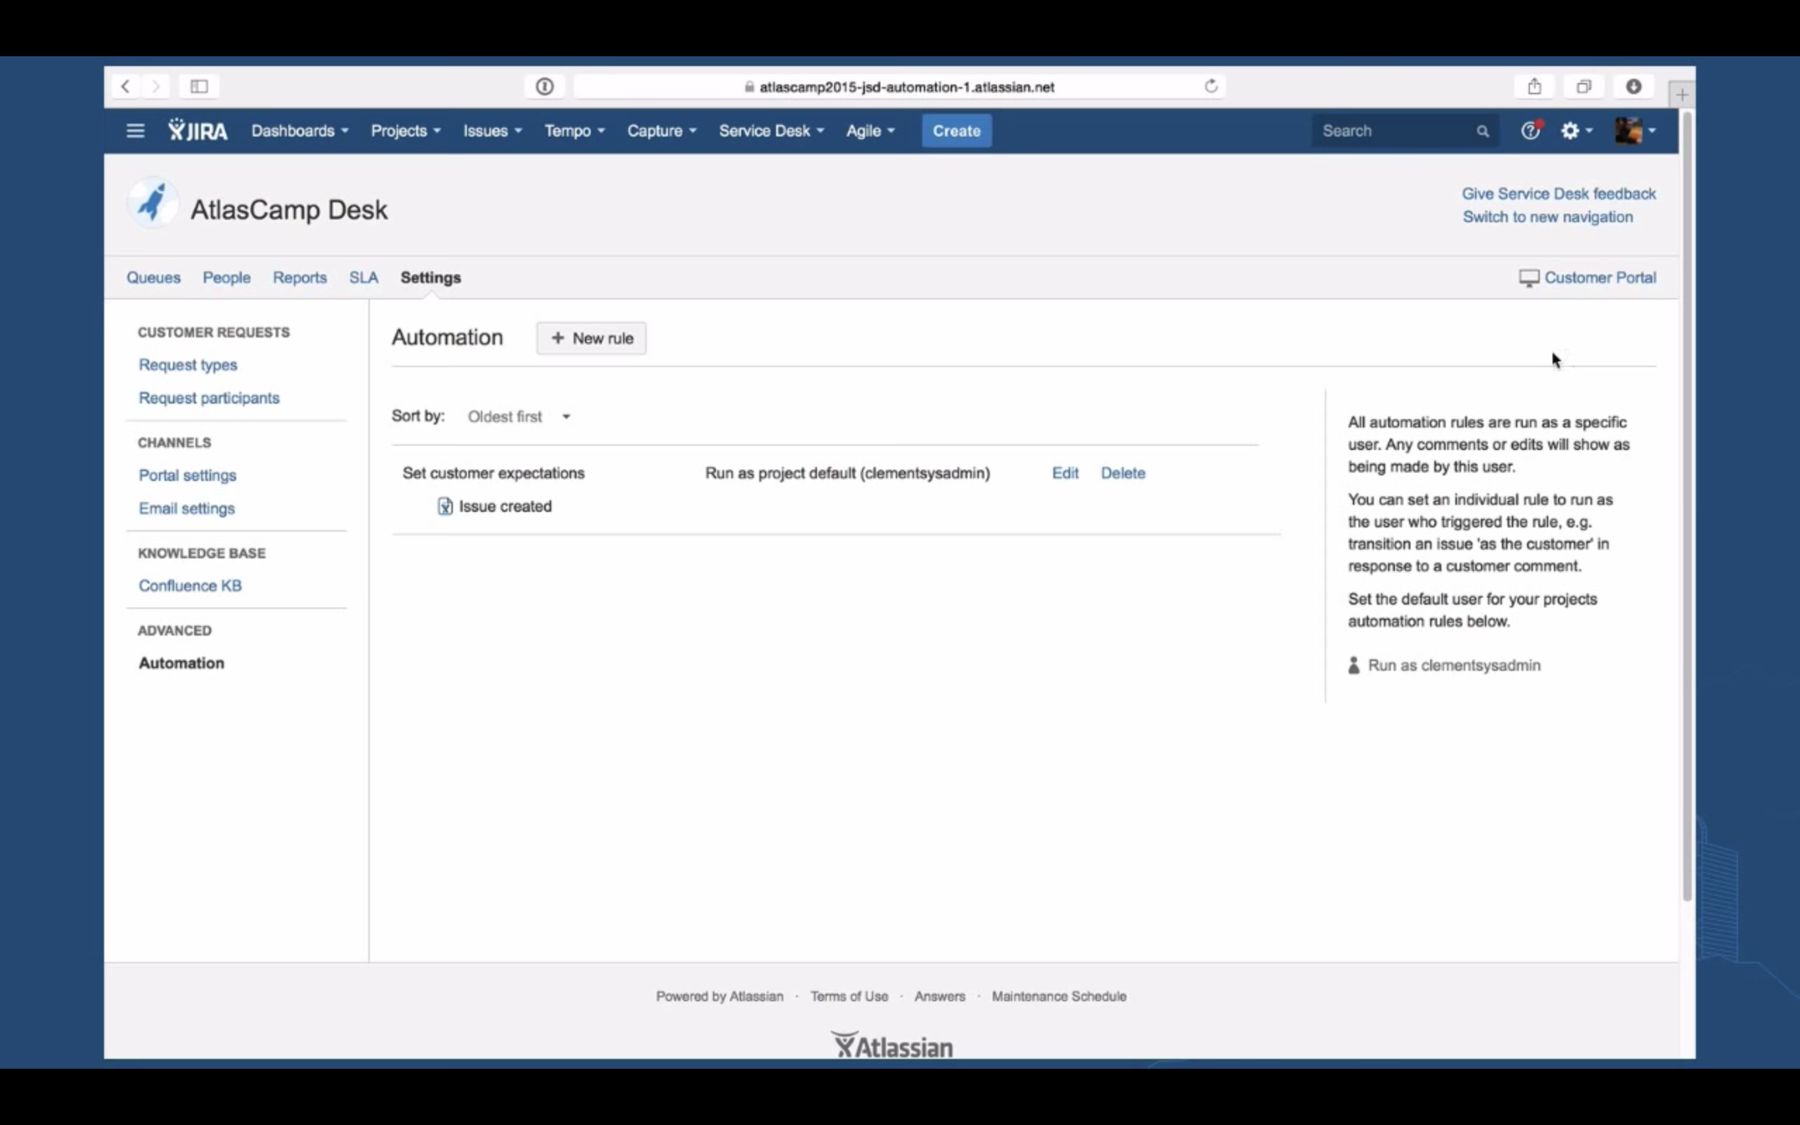Click the Safari back arrow
The width and height of the screenshot is (1800, 1125).
click(125, 86)
